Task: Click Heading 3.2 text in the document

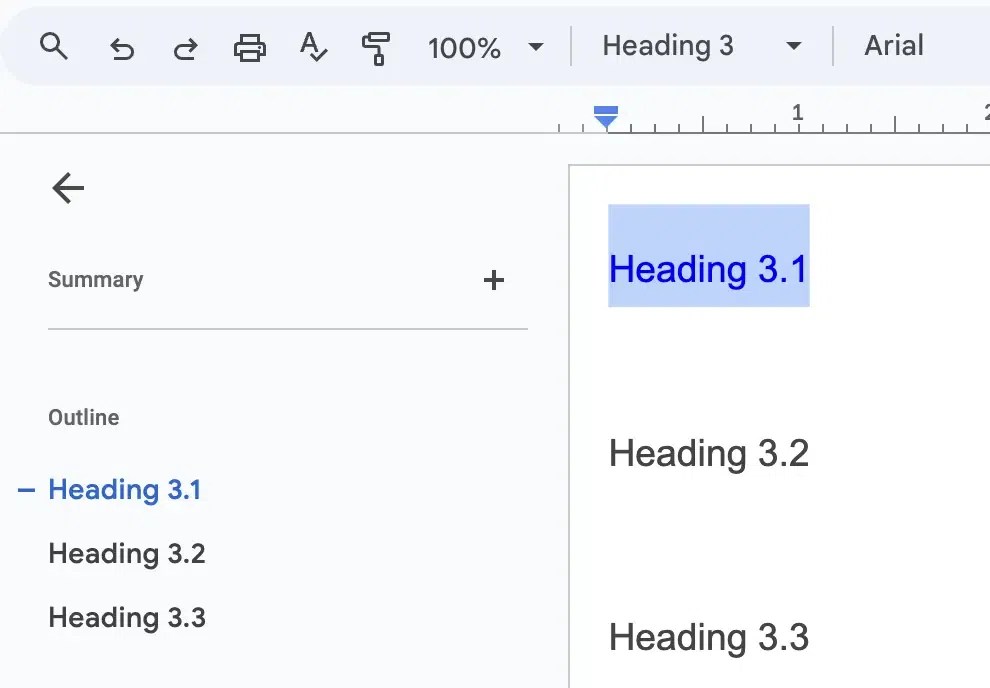Action: [708, 453]
